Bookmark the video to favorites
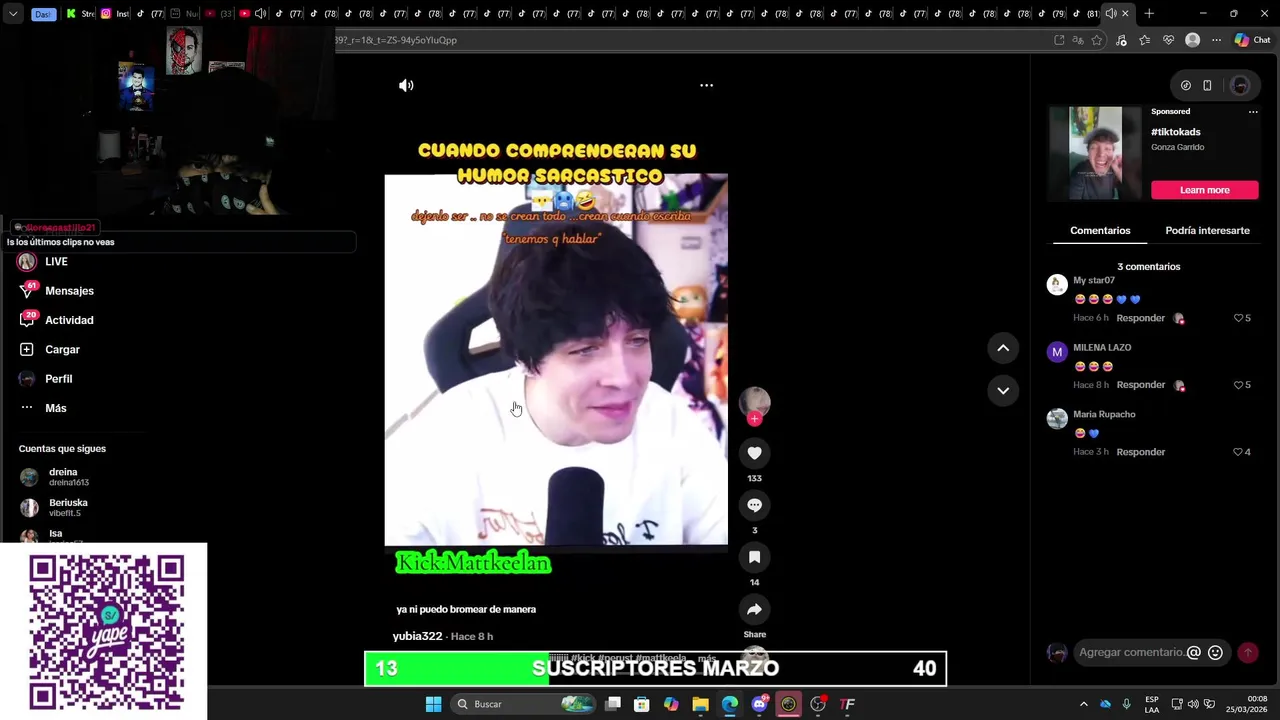This screenshot has height=720, width=1280. point(754,557)
